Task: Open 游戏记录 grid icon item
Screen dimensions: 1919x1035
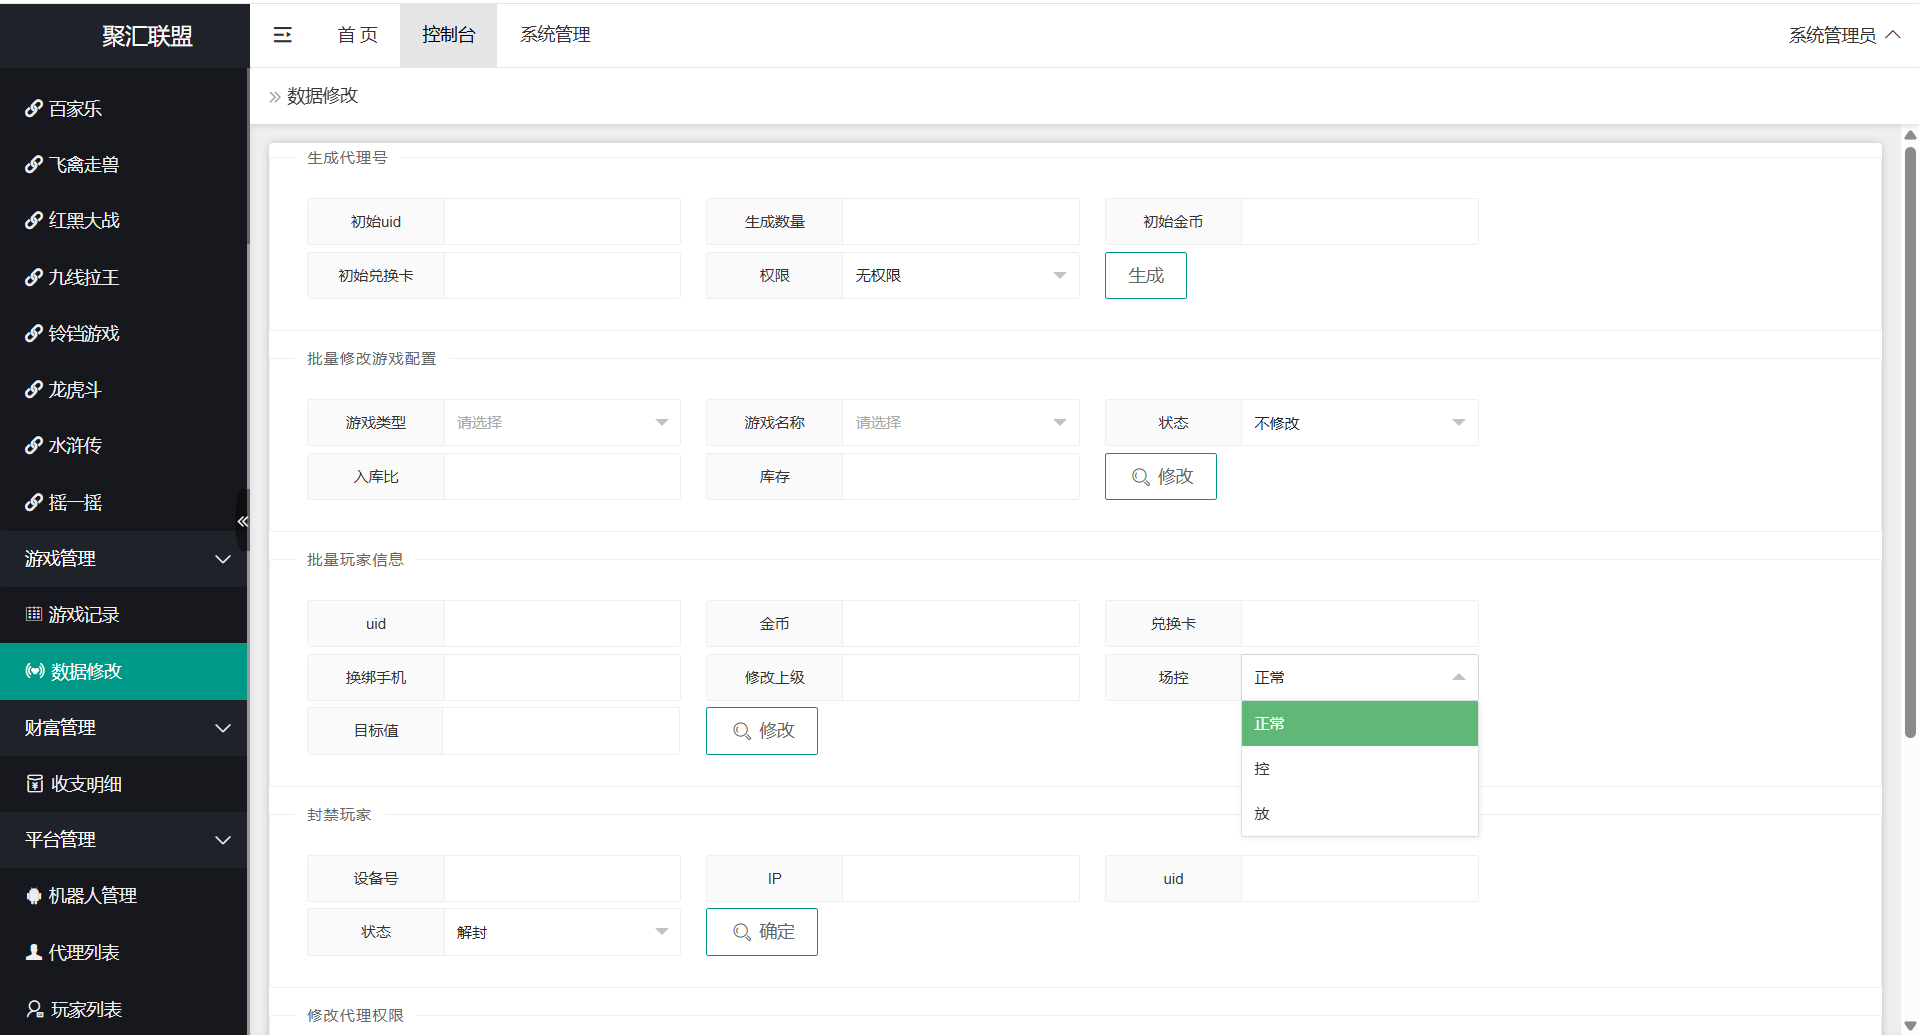Action: pyautogui.click(x=34, y=614)
